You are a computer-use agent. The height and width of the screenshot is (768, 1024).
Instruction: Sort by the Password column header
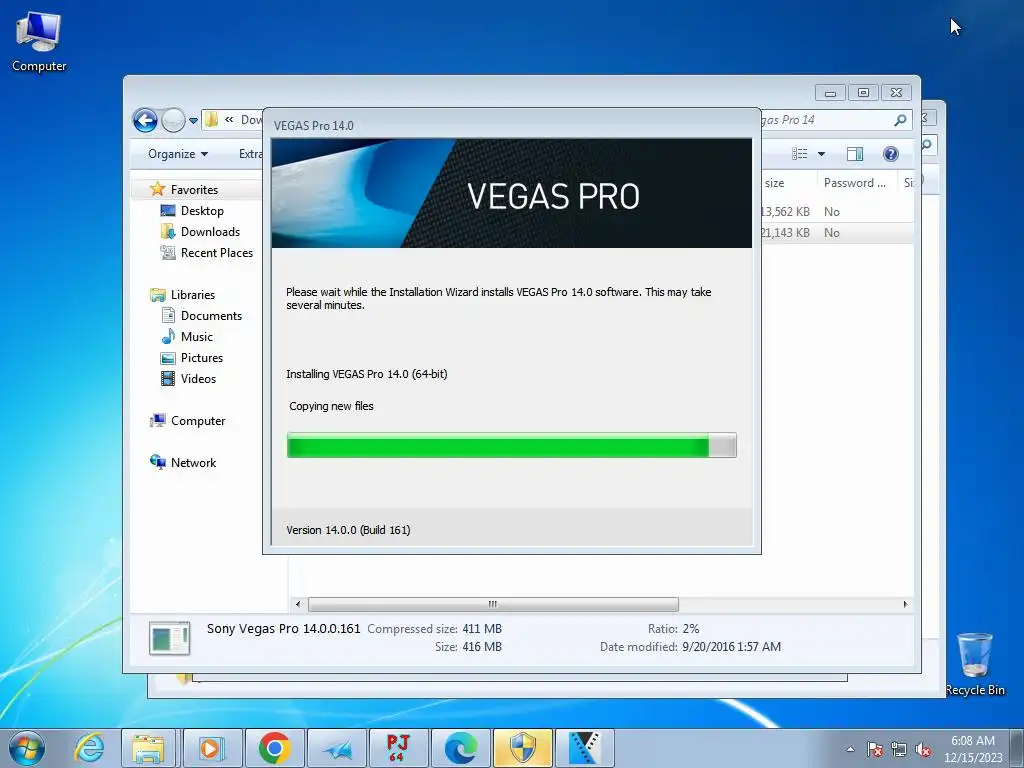coord(855,183)
